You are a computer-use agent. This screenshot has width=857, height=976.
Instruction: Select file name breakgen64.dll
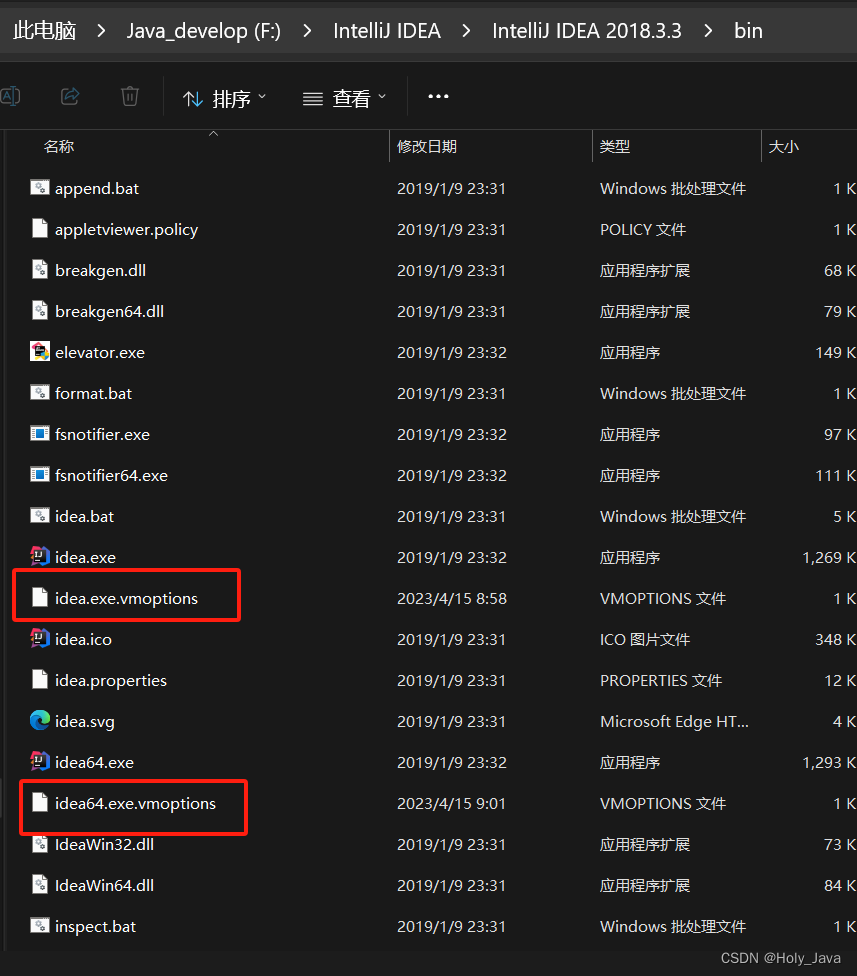(110, 311)
